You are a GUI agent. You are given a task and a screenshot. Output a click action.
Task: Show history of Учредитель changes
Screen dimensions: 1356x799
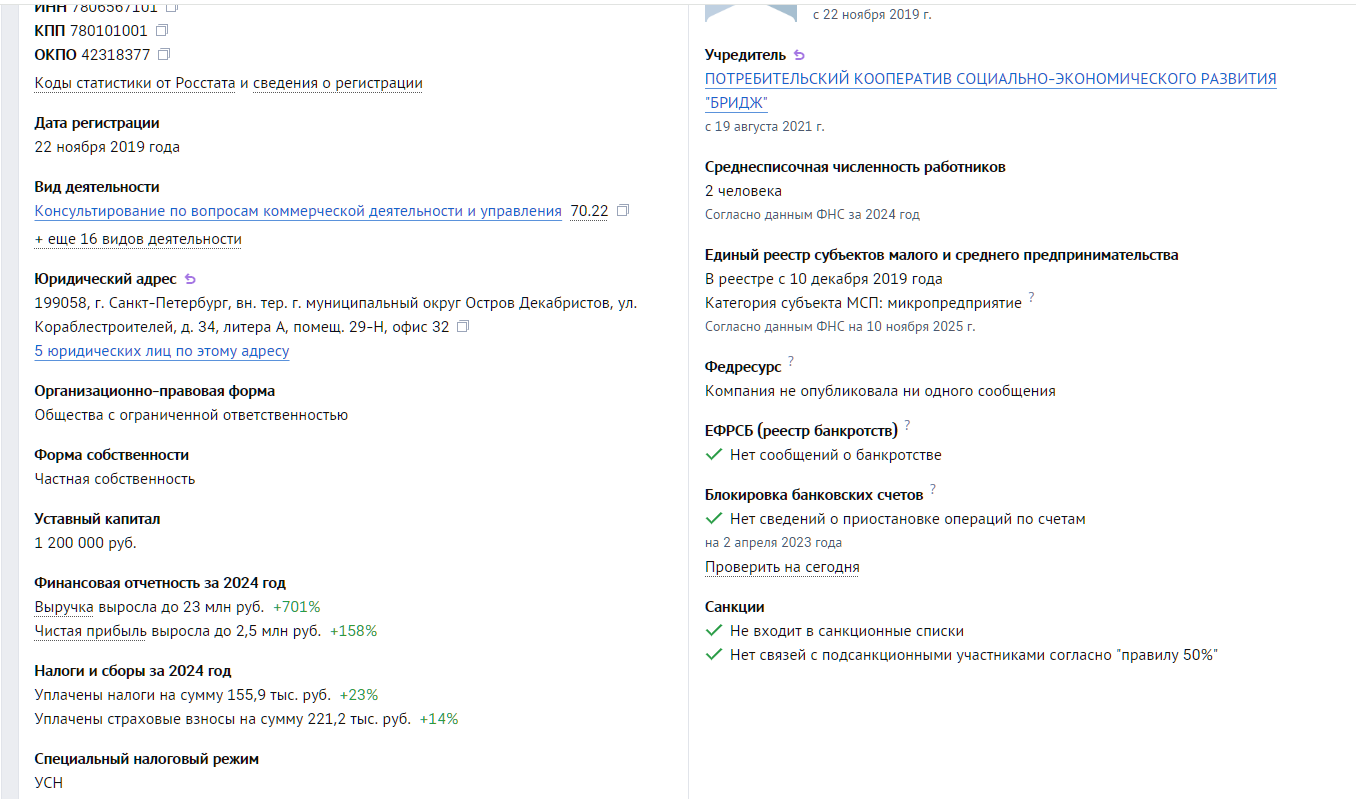point(798,55)
